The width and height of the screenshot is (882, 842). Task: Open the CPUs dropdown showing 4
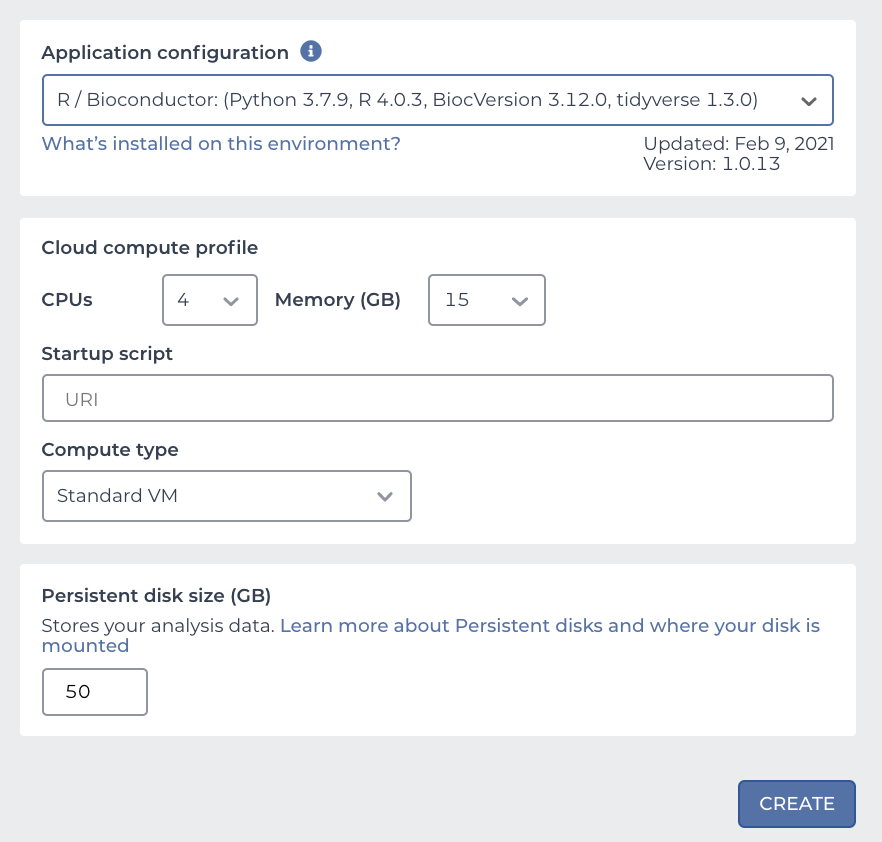coord(210,300)
